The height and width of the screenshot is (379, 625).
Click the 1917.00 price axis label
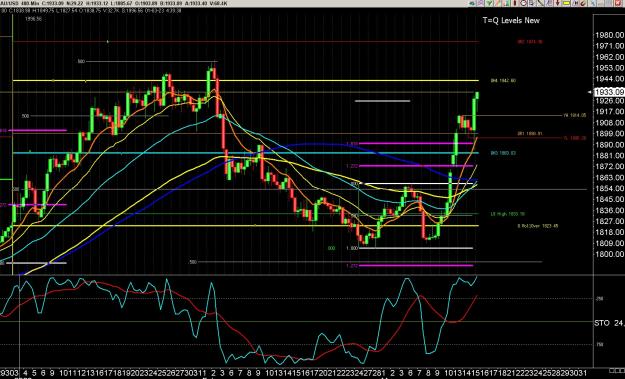pyautogui.click(x=609, y=112)
